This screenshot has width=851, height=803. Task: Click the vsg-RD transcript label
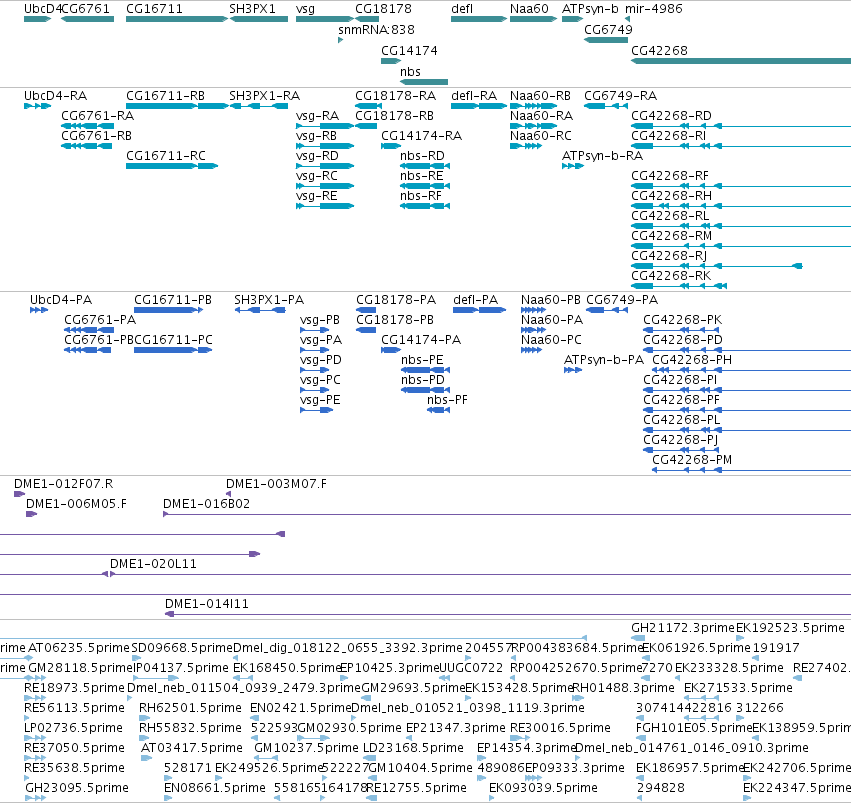click(317, 156)
